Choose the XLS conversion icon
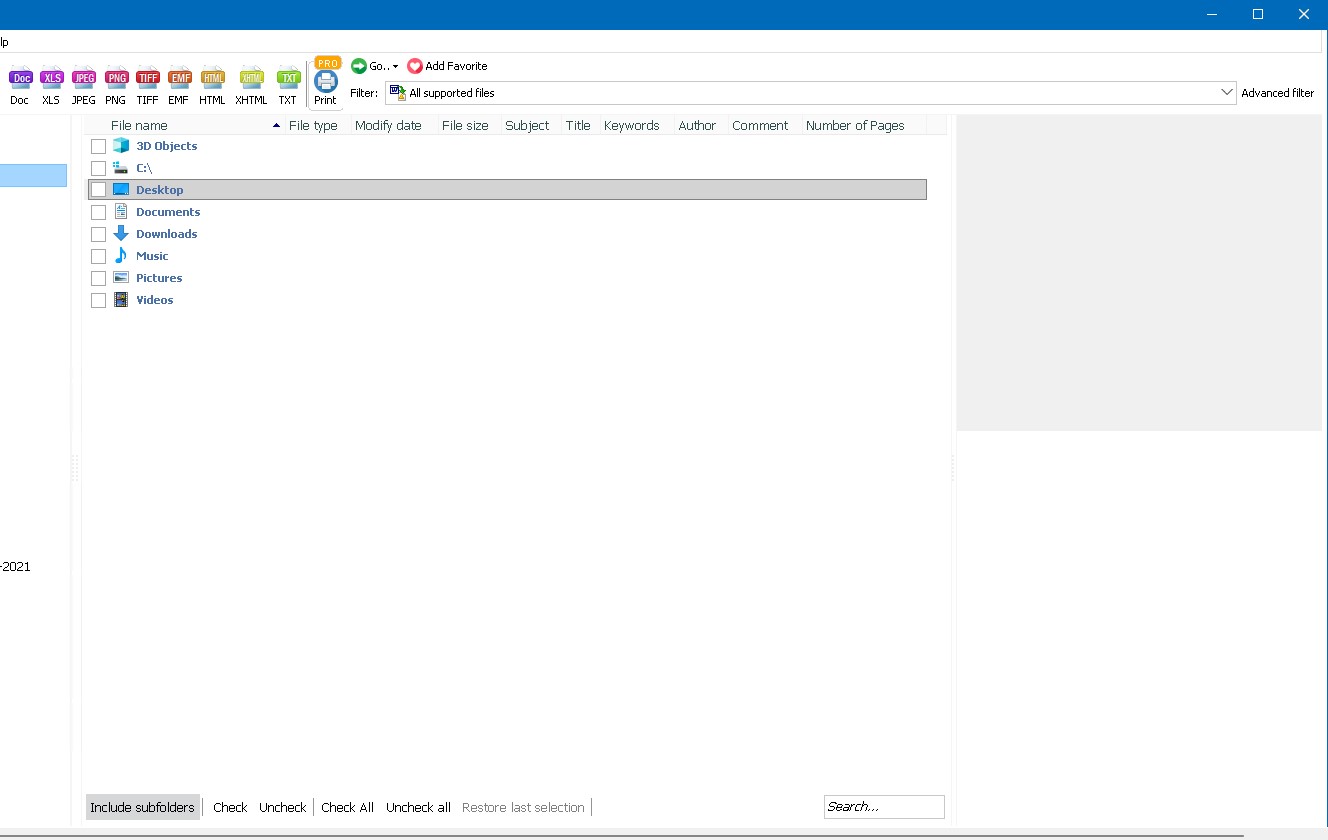1328x840 pixels. [52, 78]
